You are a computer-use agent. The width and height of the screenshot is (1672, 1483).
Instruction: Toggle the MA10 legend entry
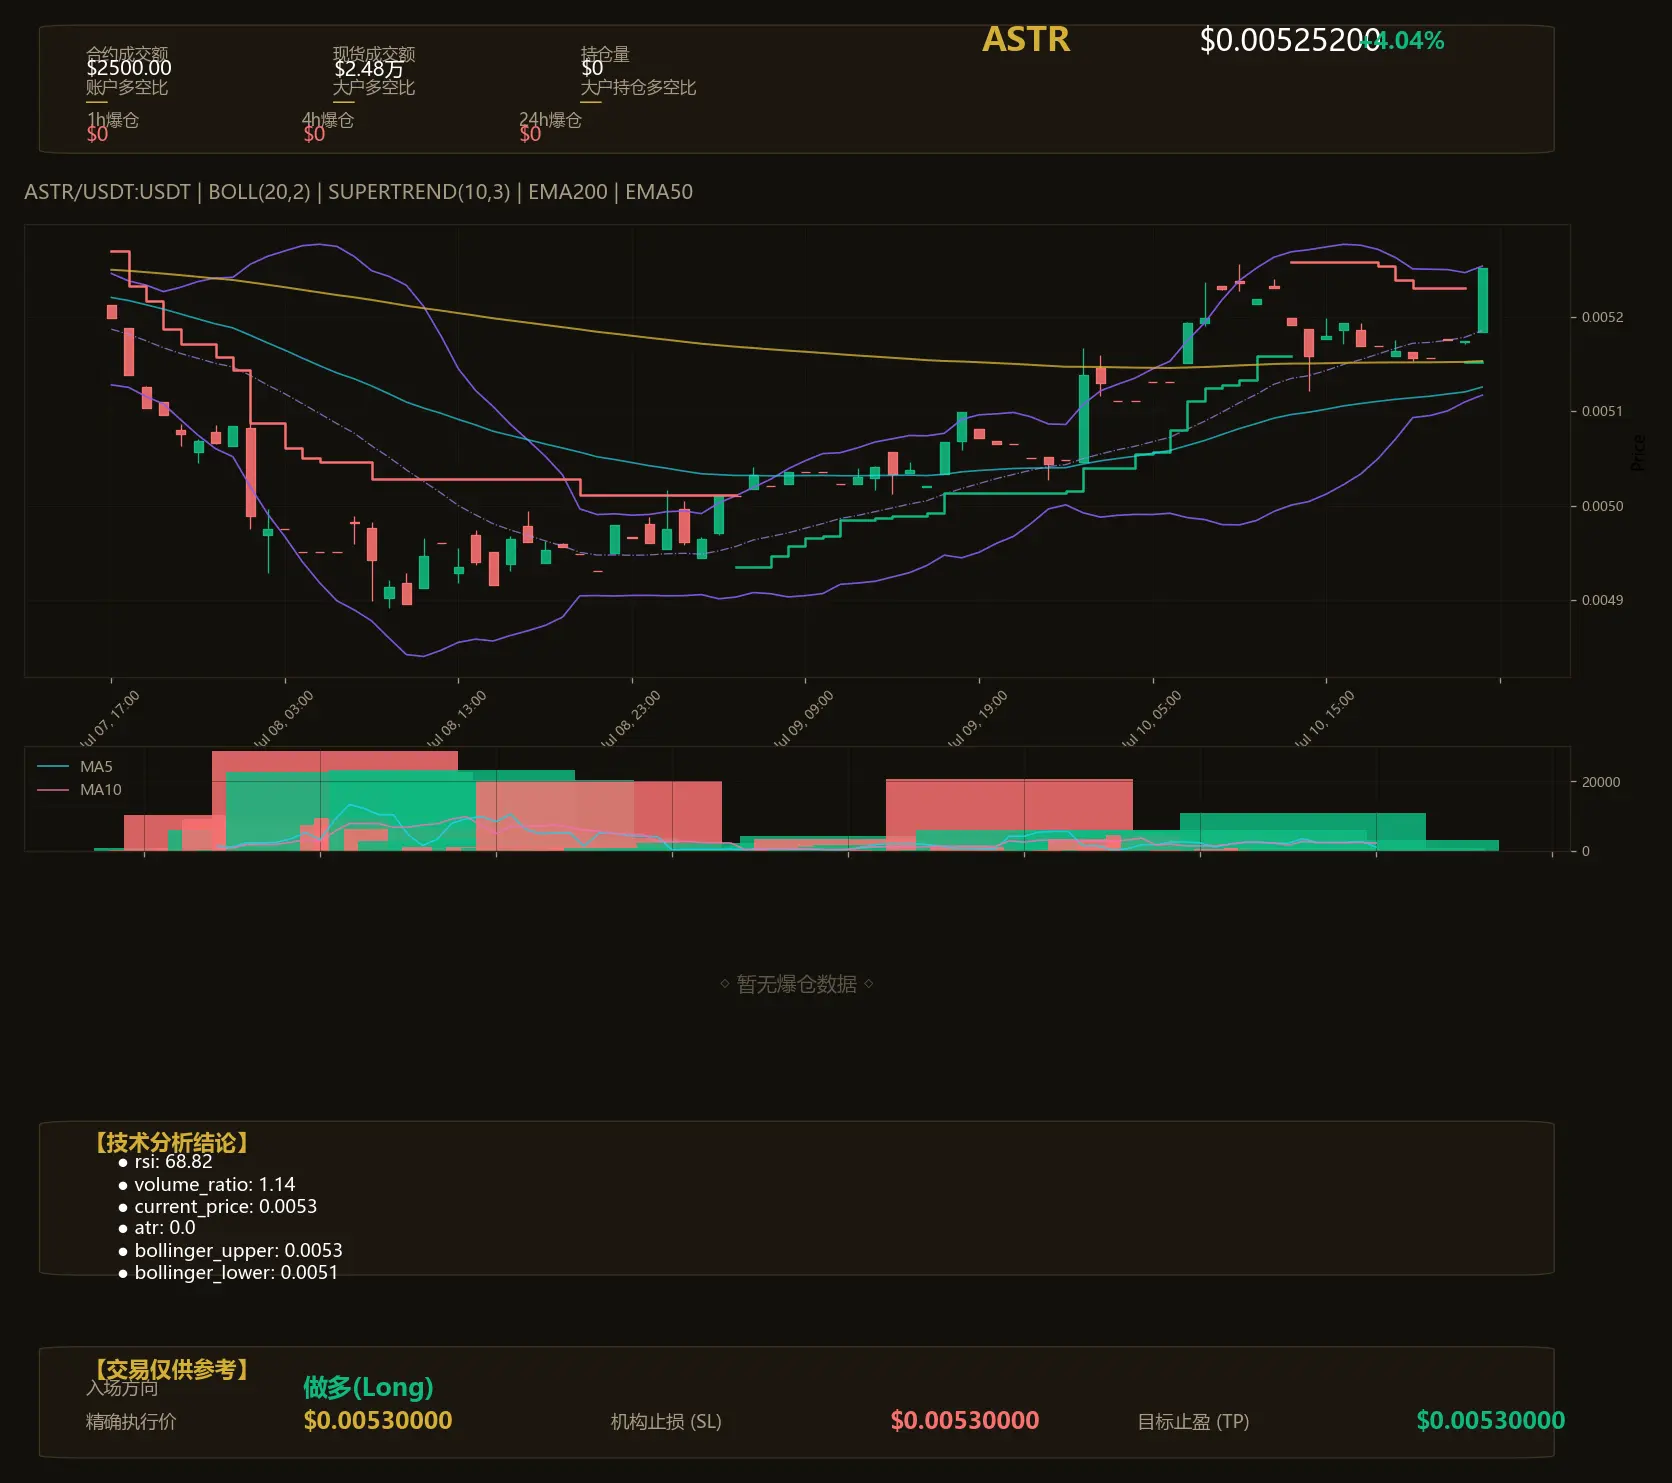[x=79, y=790]
